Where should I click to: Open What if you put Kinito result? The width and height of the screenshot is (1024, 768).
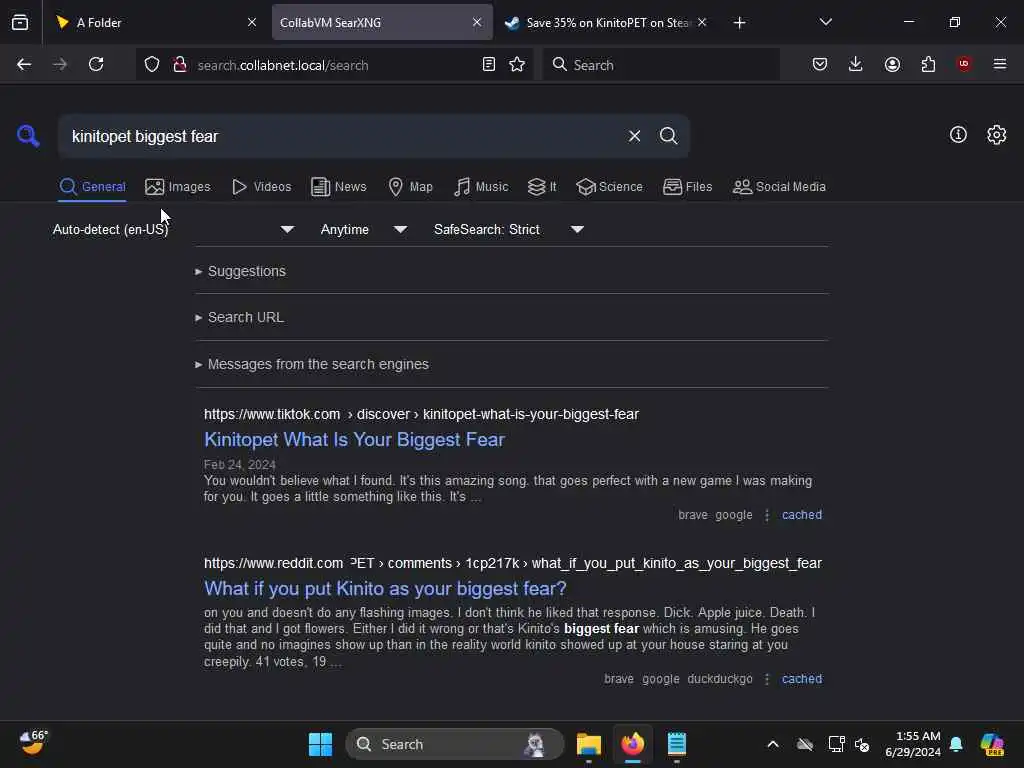tap(385, 588)
